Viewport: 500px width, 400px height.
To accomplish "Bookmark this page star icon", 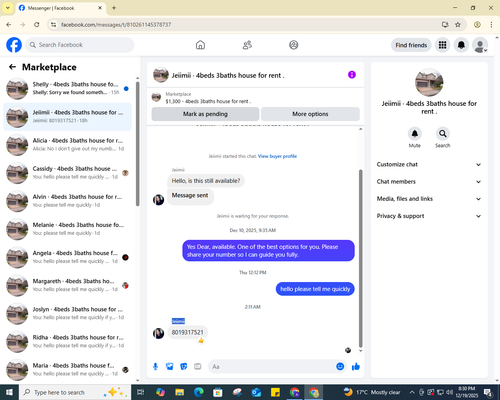I will pos(458,25).
